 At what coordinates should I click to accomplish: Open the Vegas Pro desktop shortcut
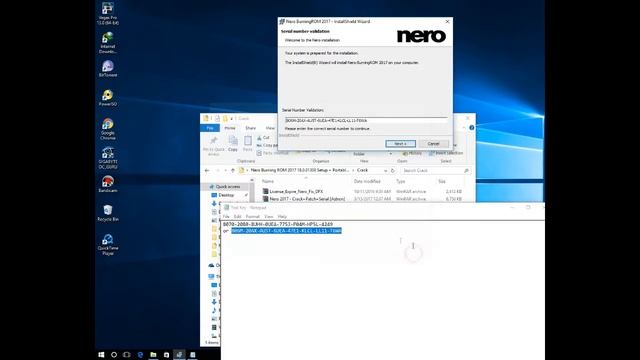108,13
